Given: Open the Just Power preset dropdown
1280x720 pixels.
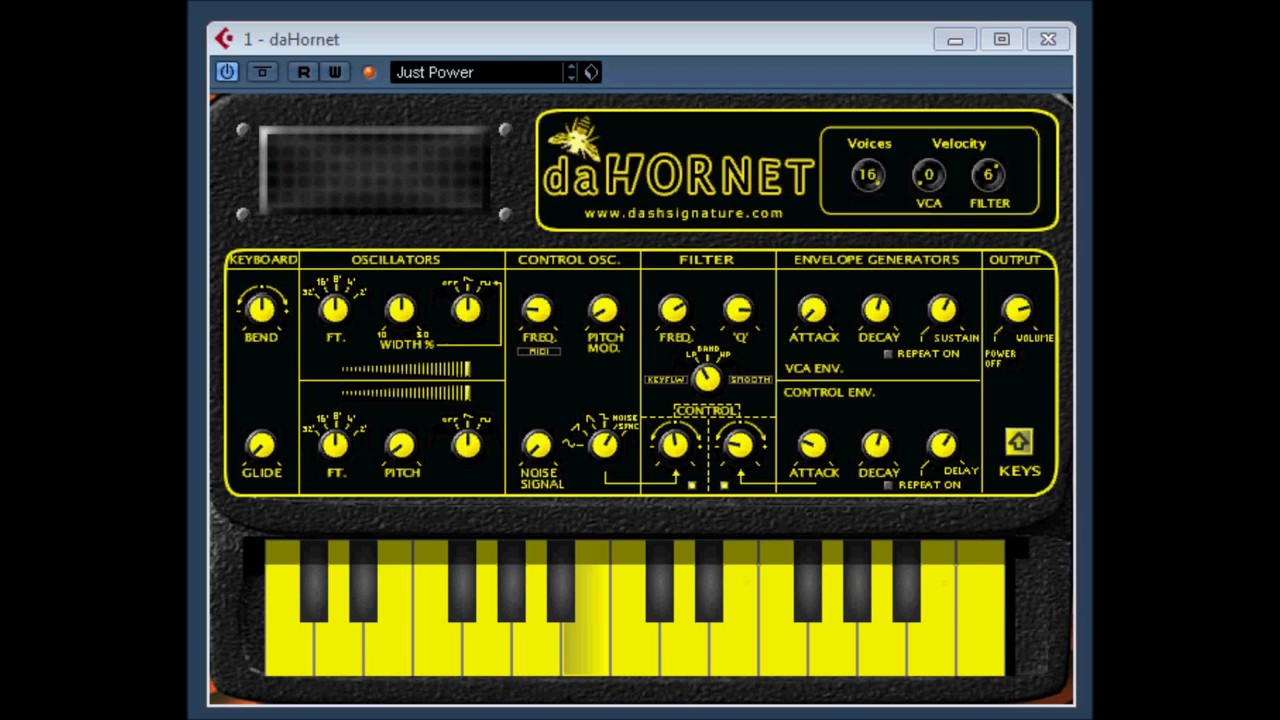Looking at the screenshot, I should [477, 72].
